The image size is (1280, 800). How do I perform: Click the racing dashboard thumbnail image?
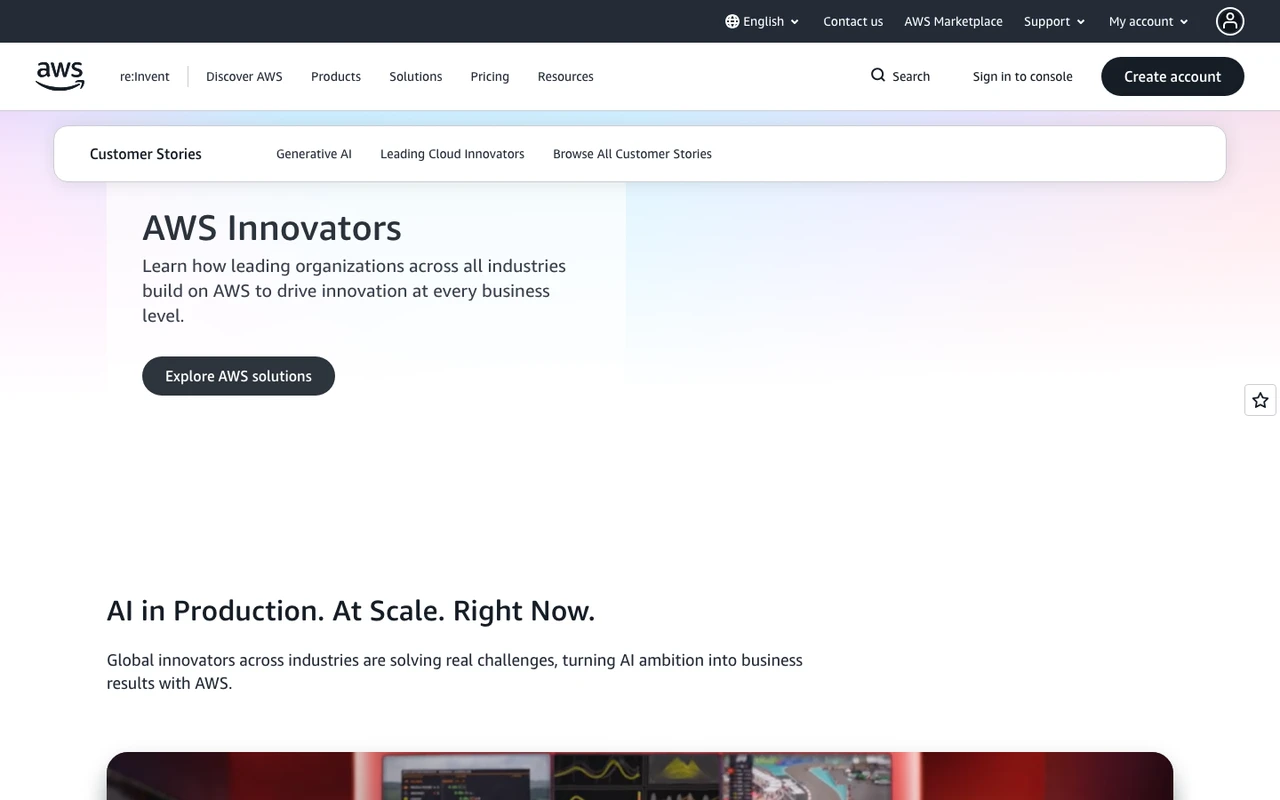point(640,776)
